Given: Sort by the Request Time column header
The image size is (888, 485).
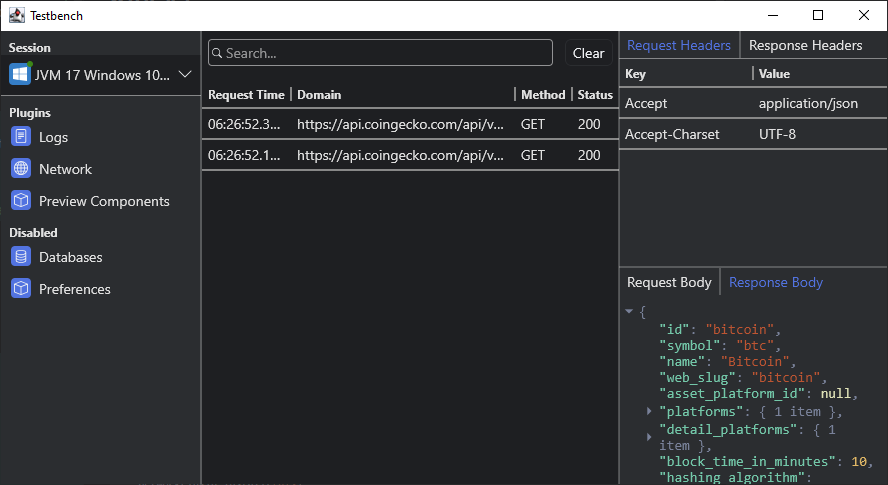Looking at the screenshot, I should 246,95.
